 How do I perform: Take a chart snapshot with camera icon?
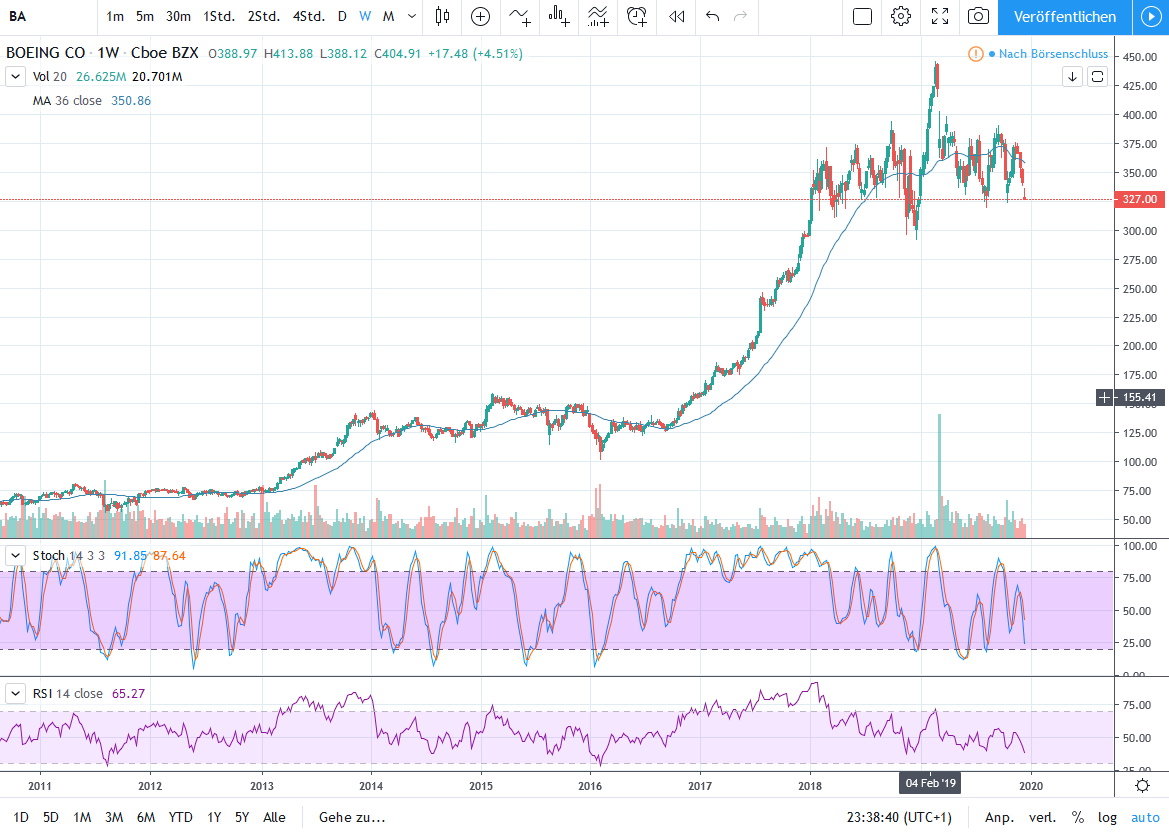coord(979,16)
